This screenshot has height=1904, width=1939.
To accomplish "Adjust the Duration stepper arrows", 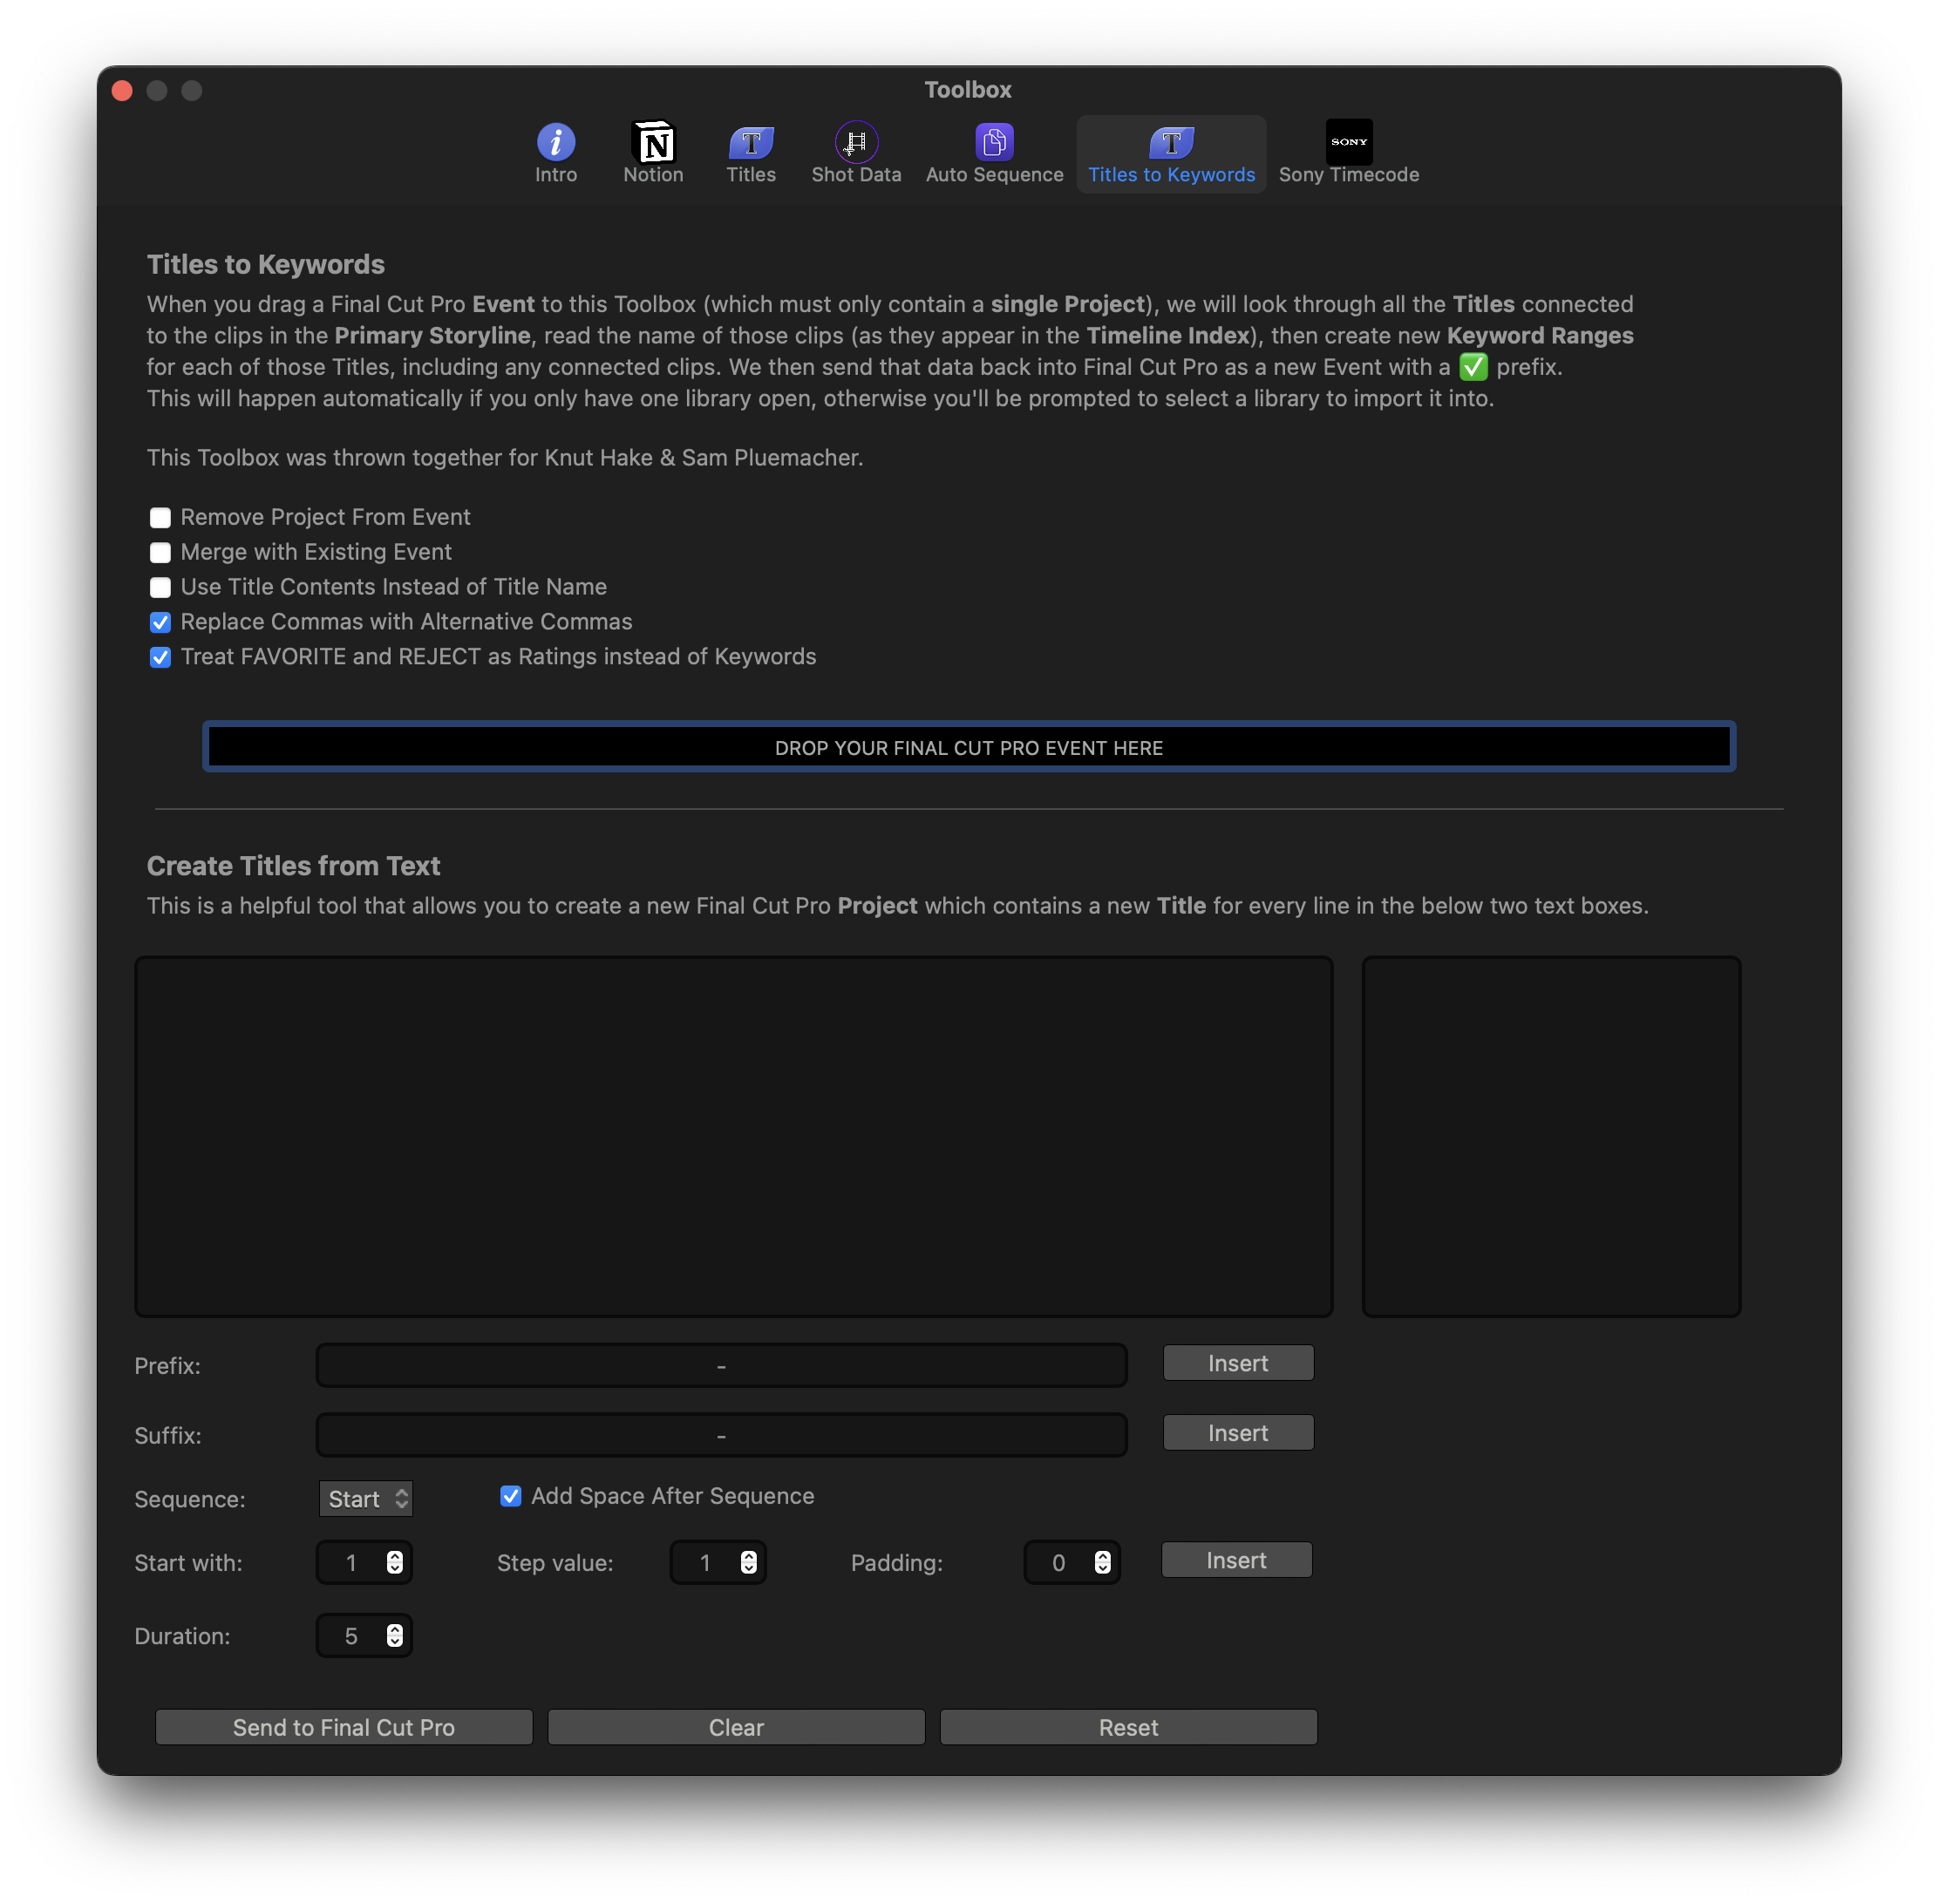I will (x=395, y=1636).
